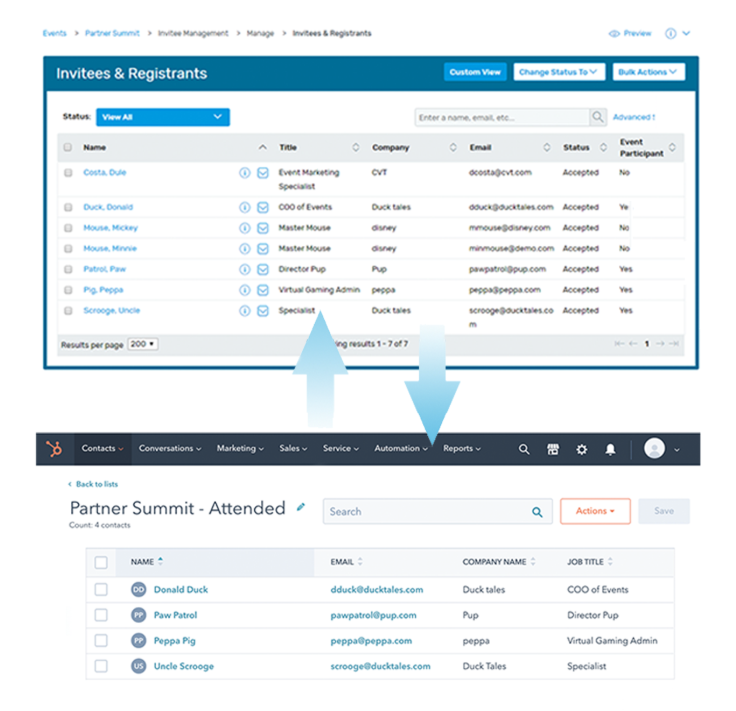
Task: Click envelope icon for Mouse, Minnie
Action: pyautogui.click(x=263, y=249)
